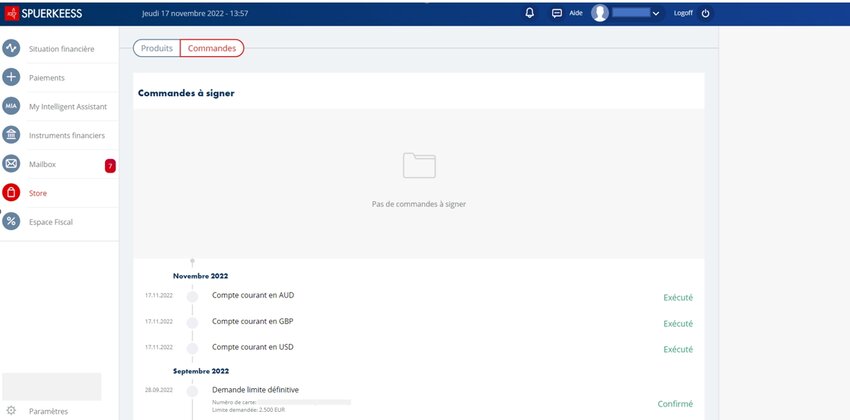This screenshot has width=850, height=420.
Task: Click timeline marker for GBP account
Action: point(192,322)
